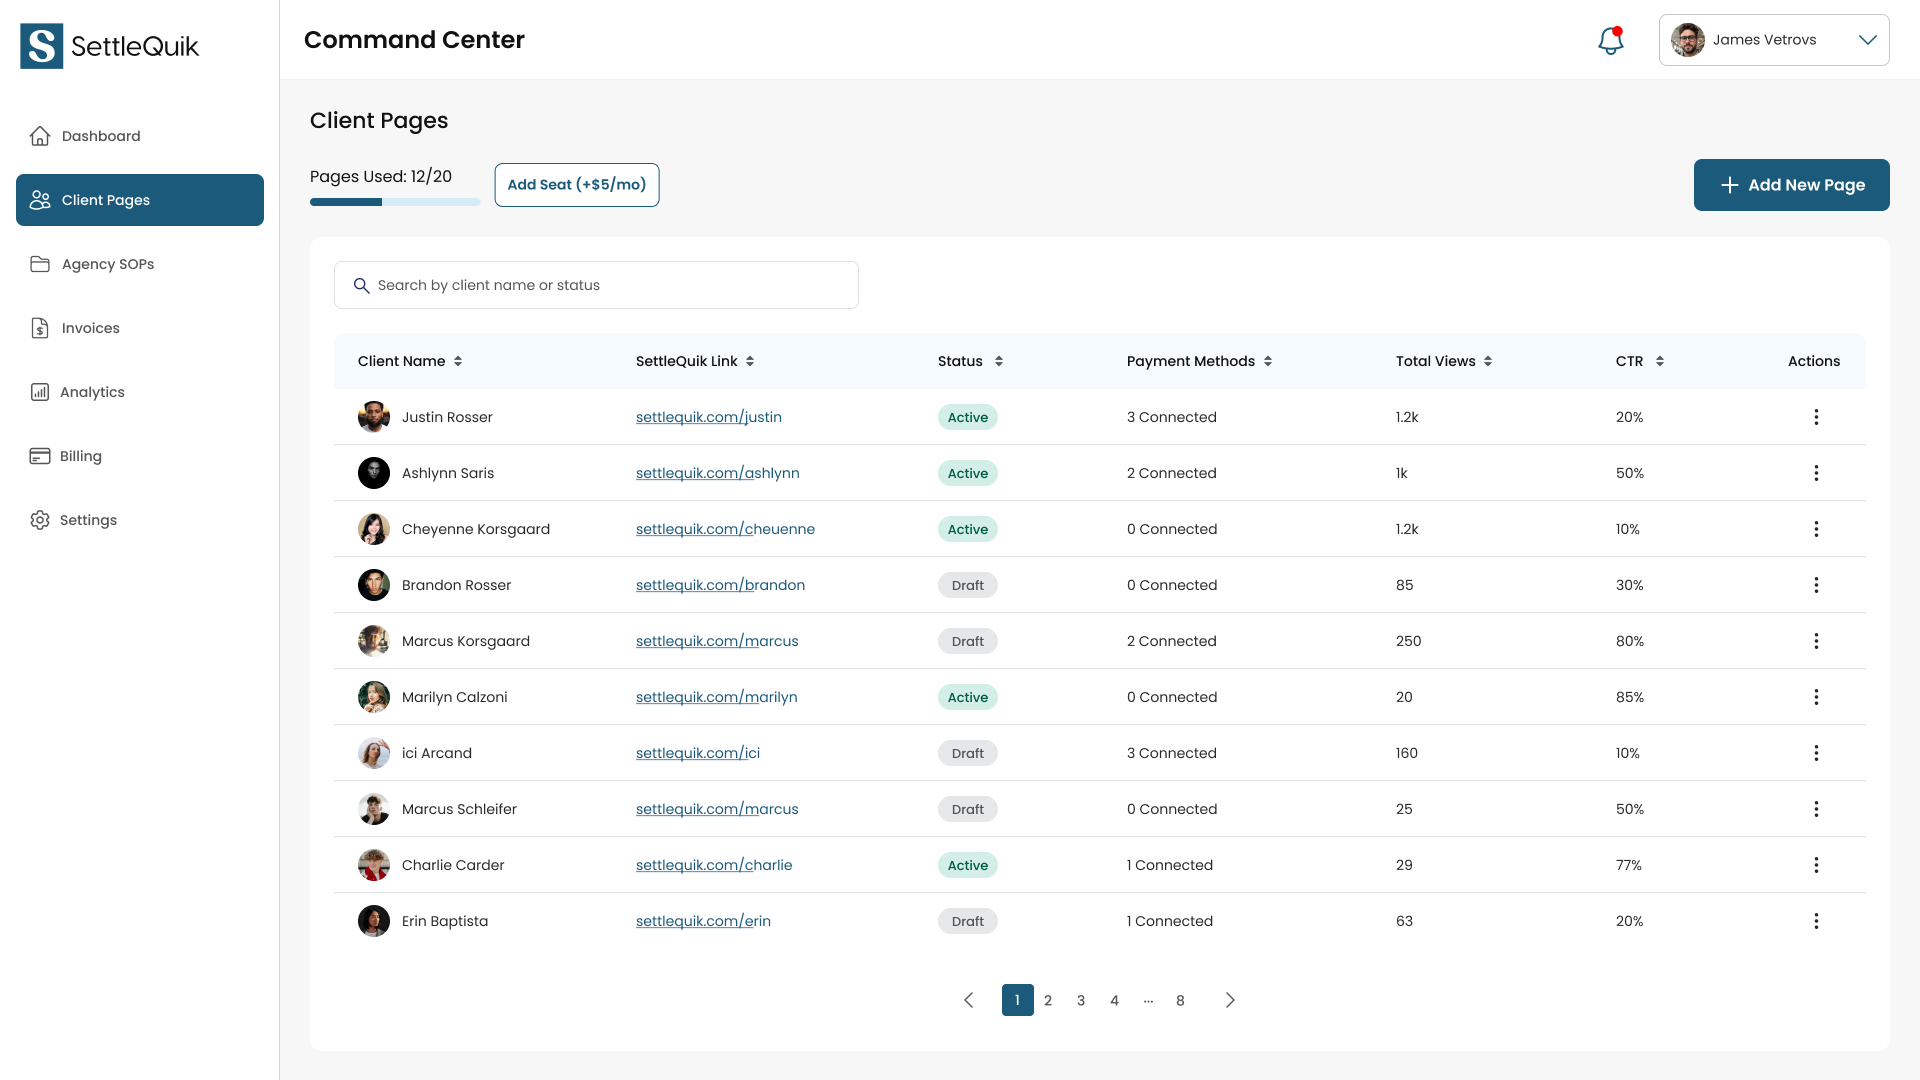Open actions menu for Erin Baptista
Viewport: 1920px width, 1080px height.
(x=1817, y=921)
